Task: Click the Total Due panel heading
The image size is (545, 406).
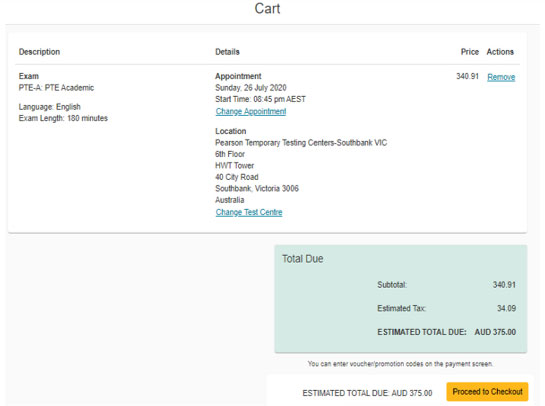Action: [302, 259]
